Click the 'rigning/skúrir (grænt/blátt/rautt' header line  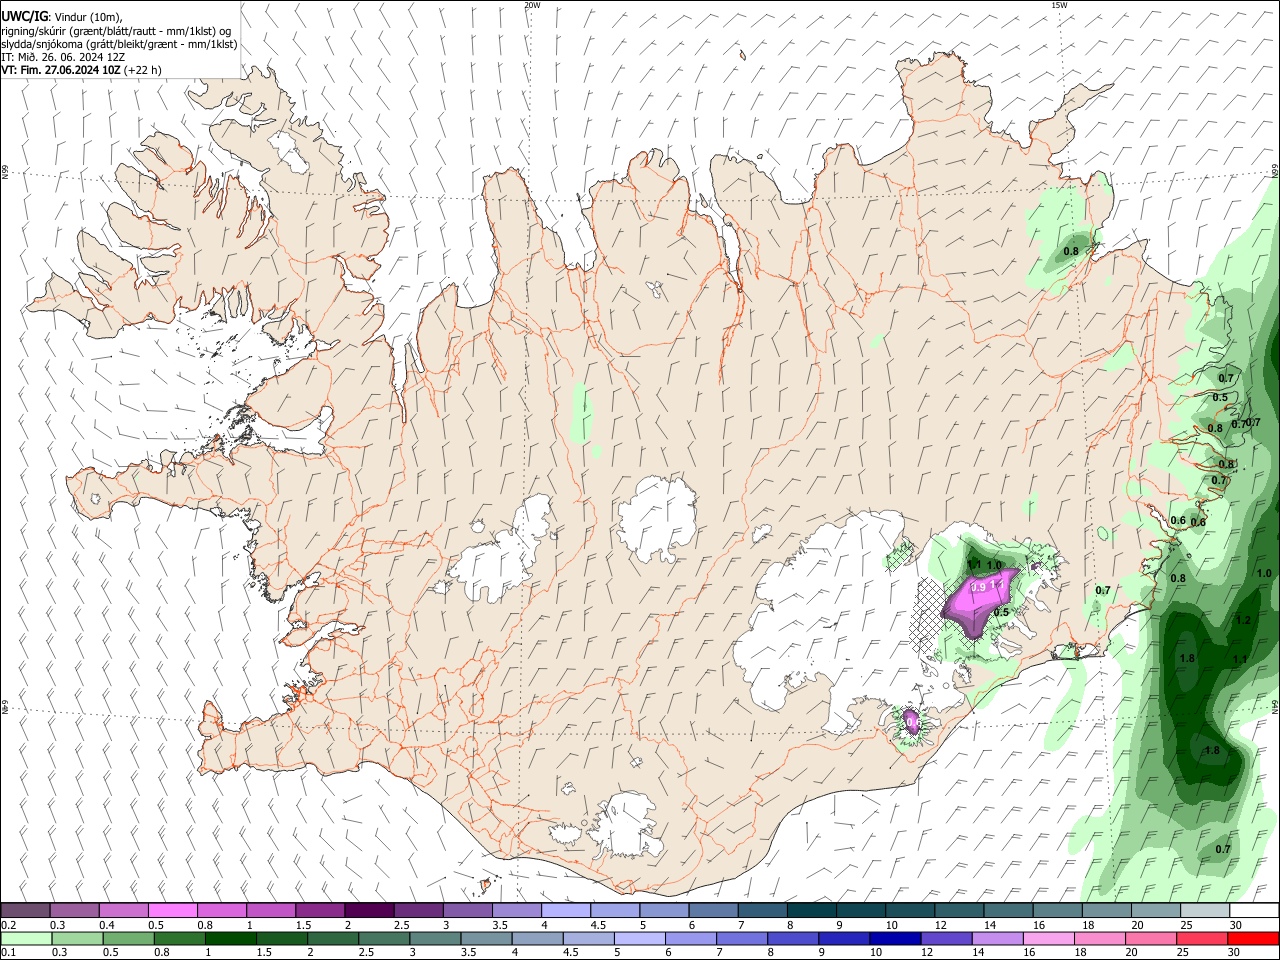tap(114, 31)
